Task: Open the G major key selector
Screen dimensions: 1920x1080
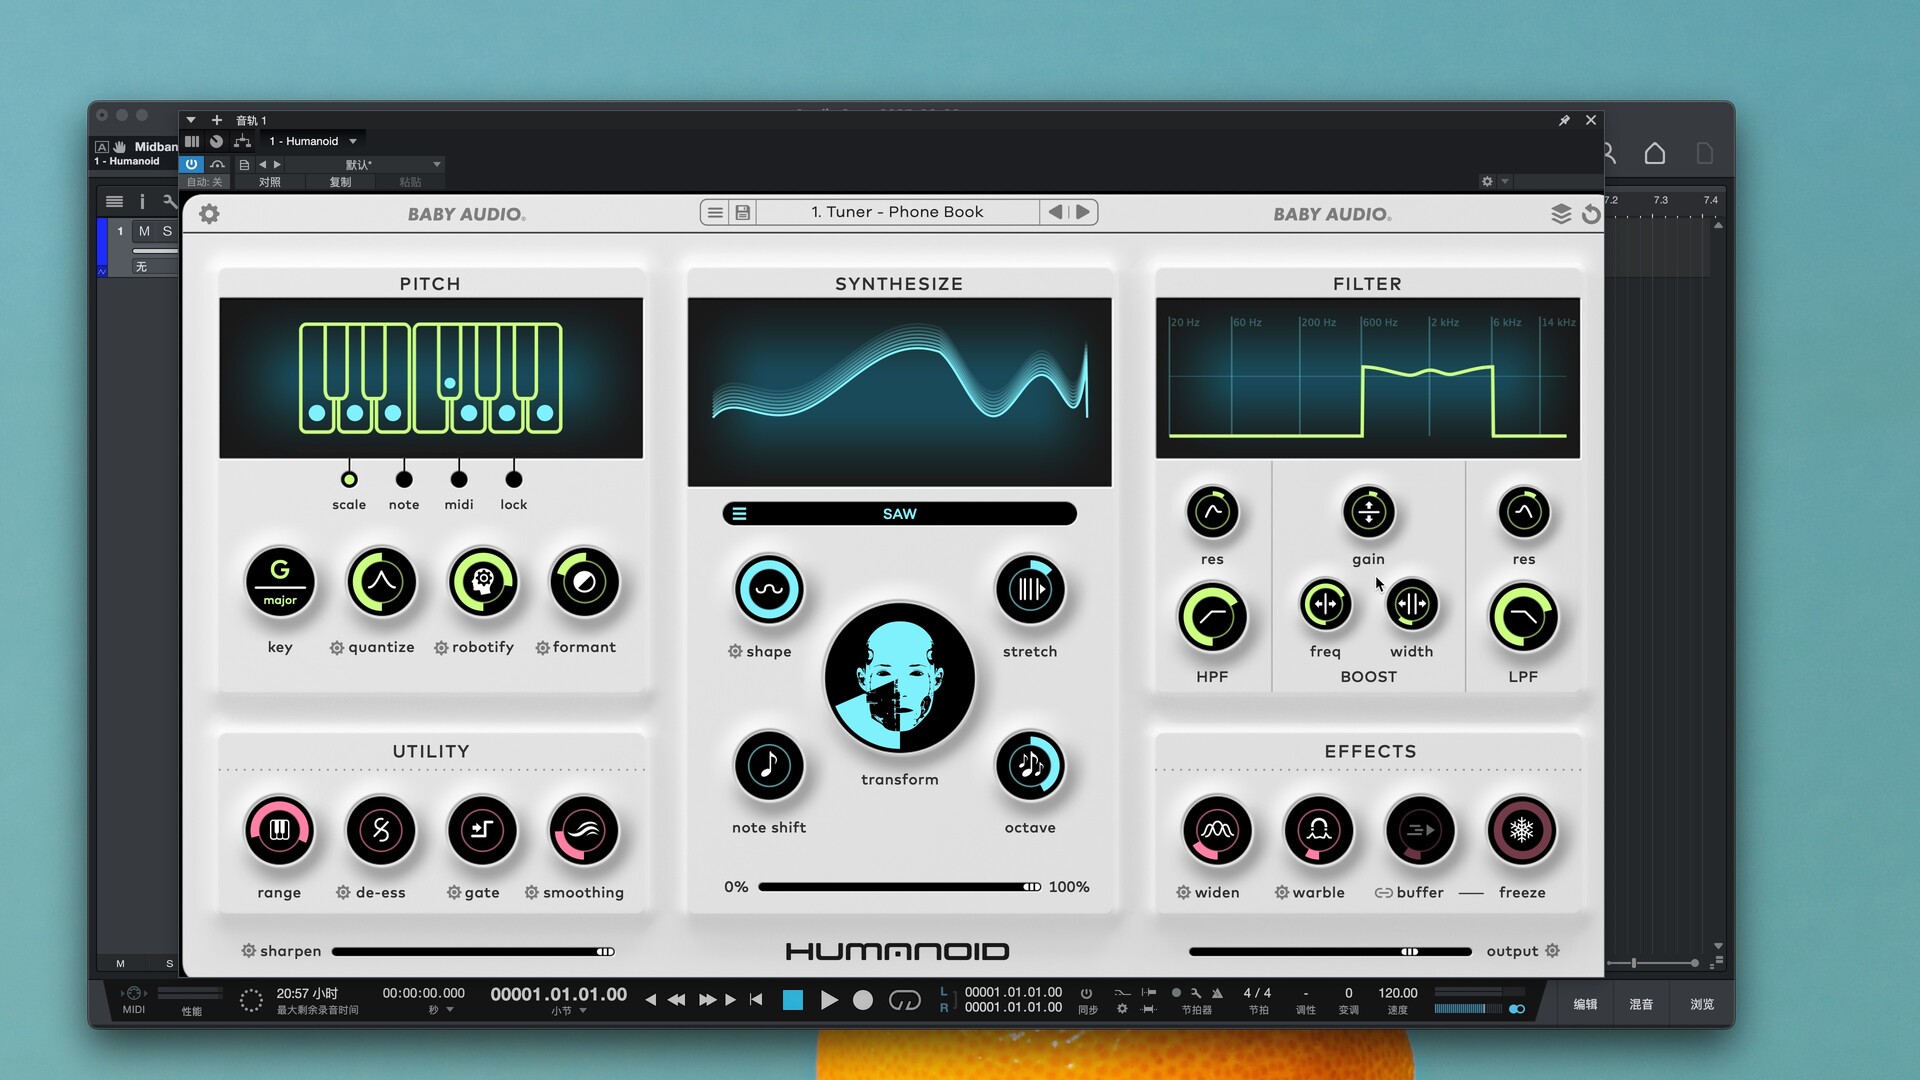Action: (280, 582)
